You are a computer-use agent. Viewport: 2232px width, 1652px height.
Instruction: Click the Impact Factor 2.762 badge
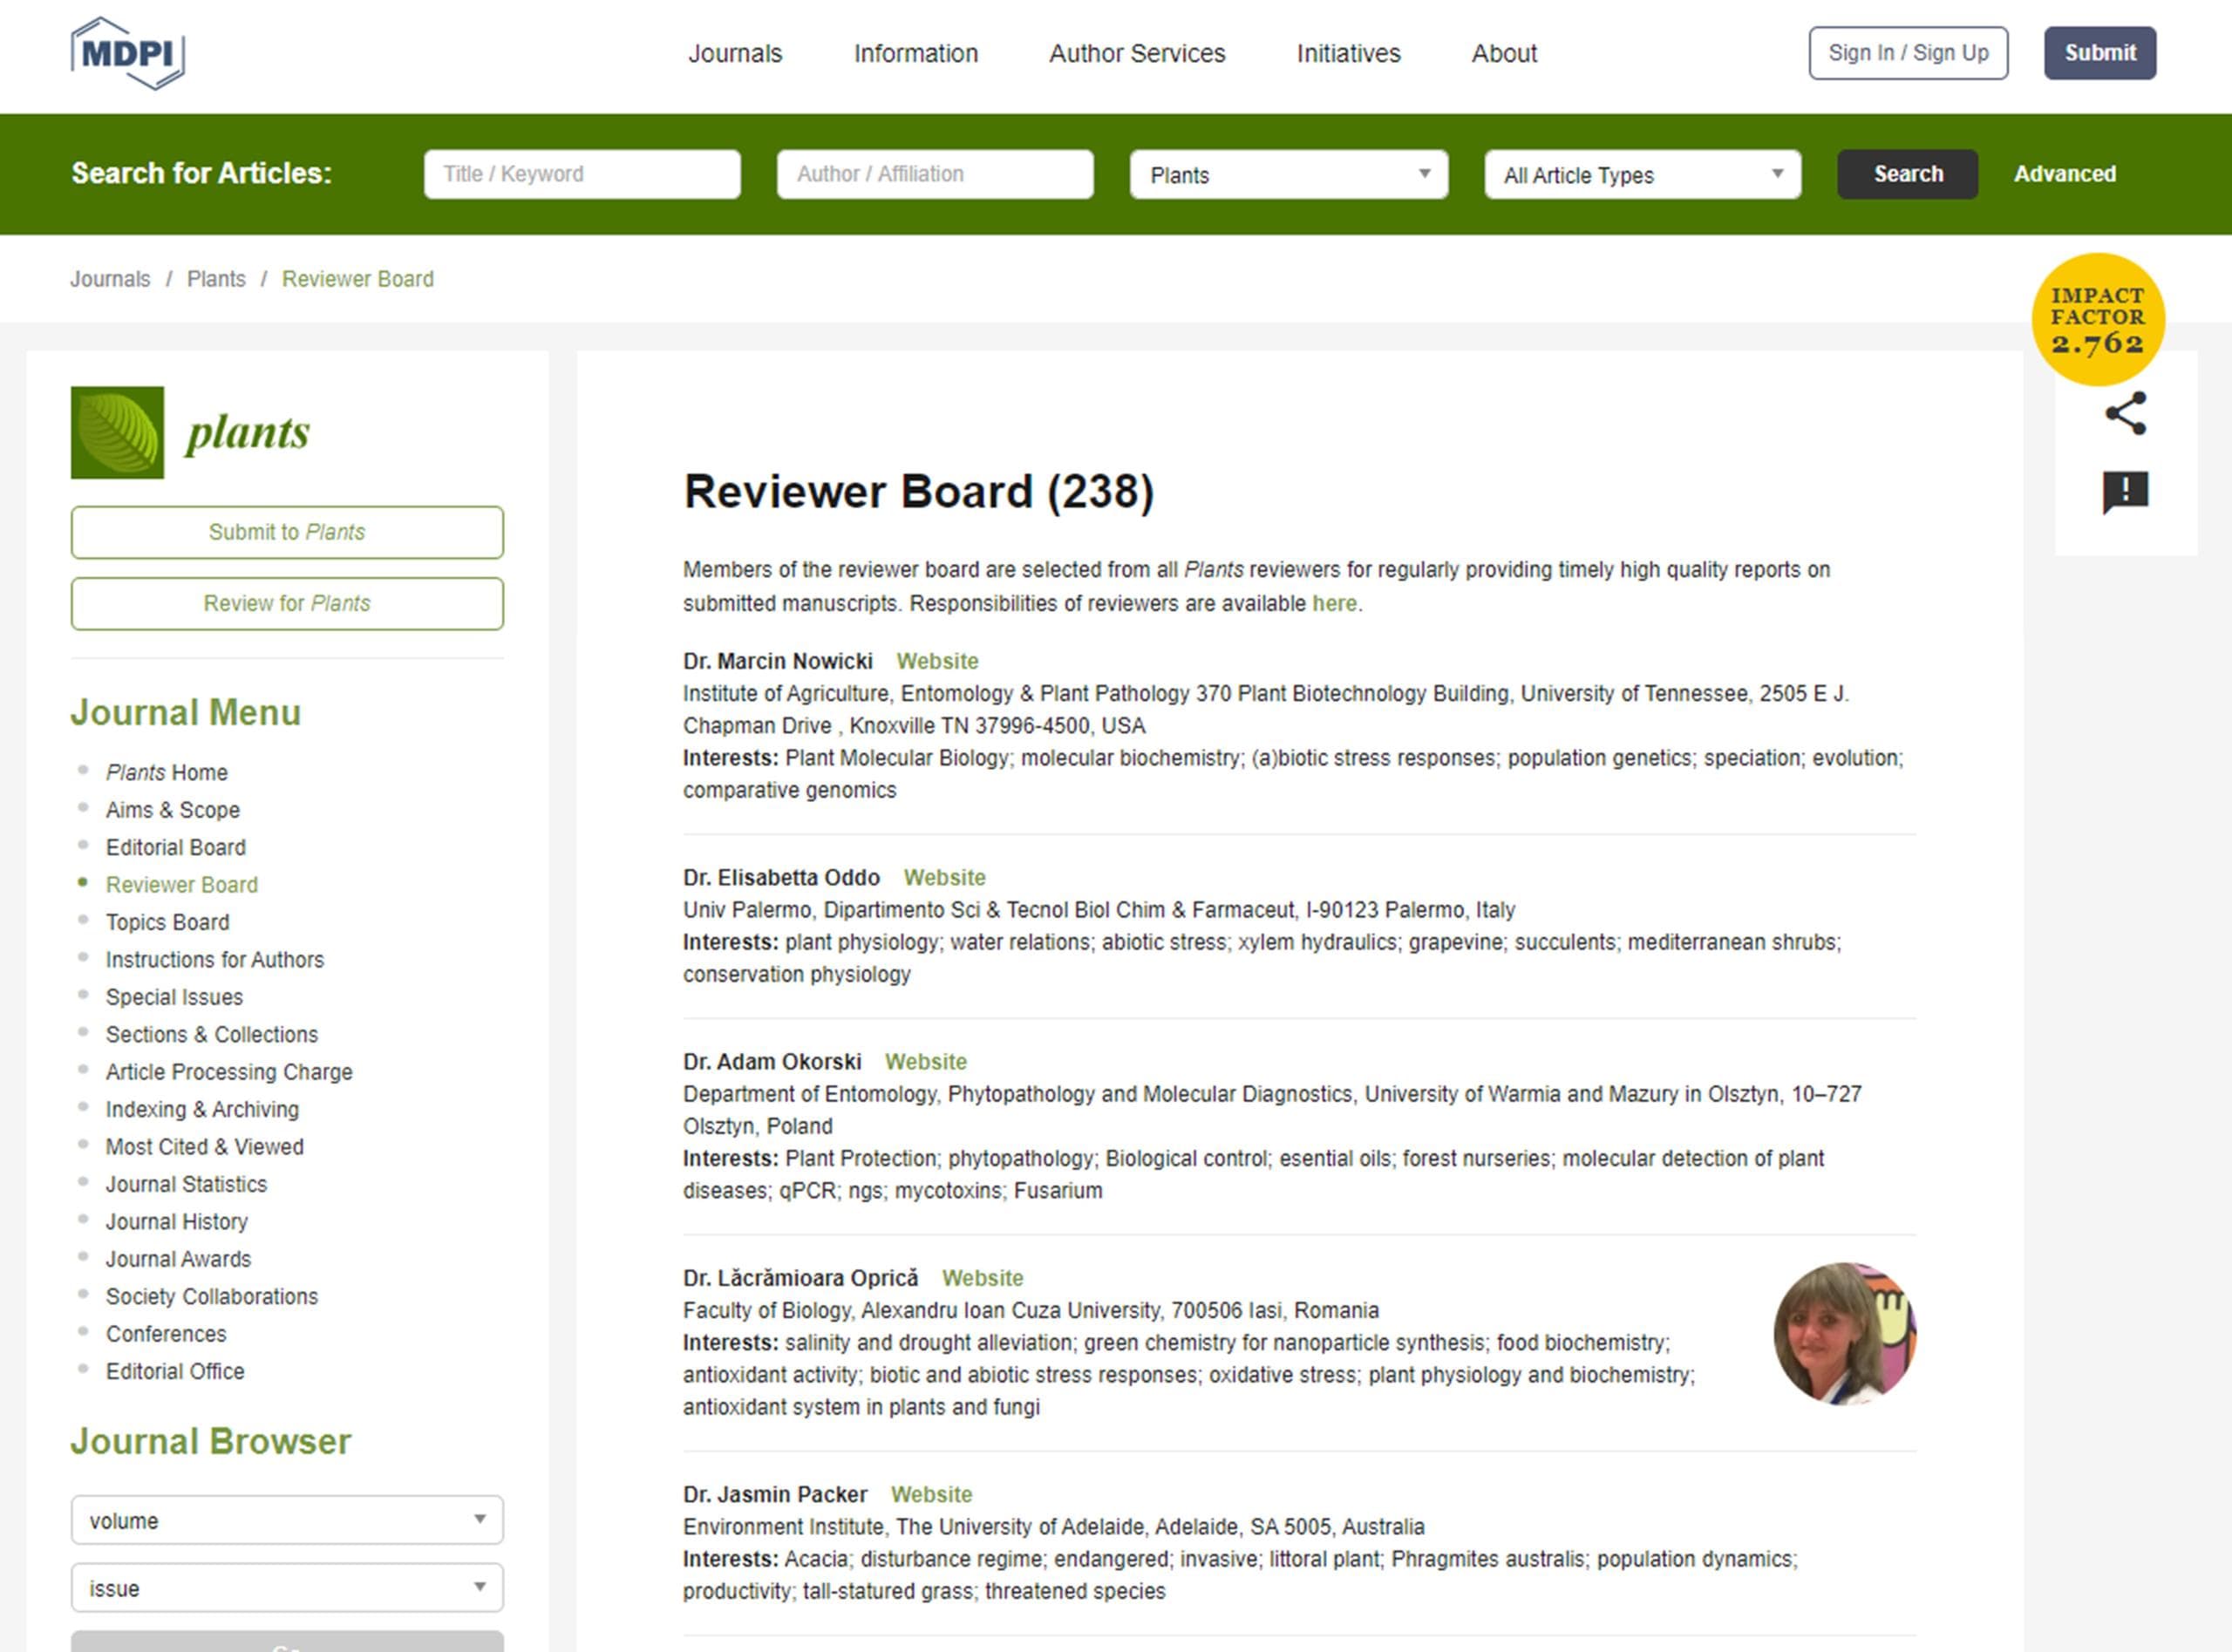2098,320
